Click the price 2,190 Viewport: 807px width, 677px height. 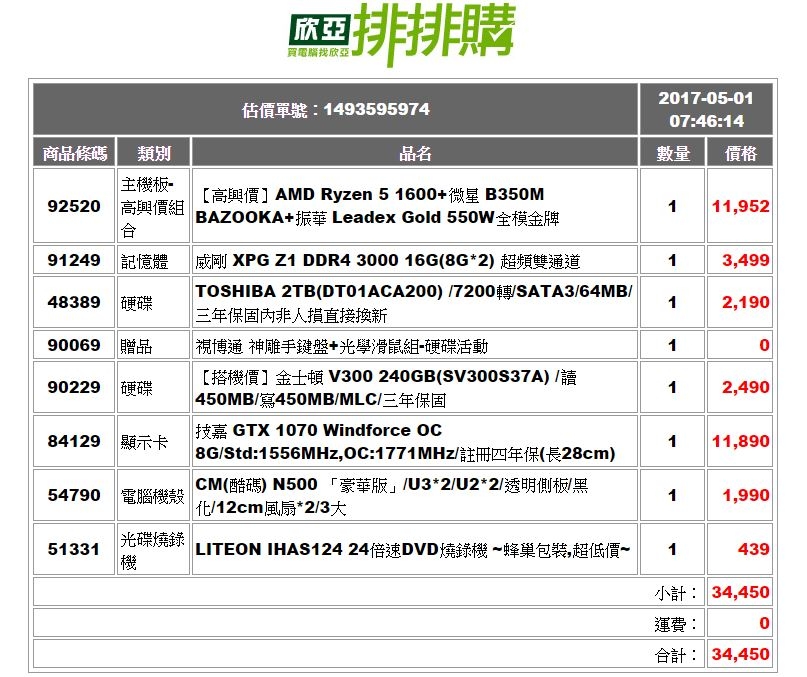click(746, 303)
